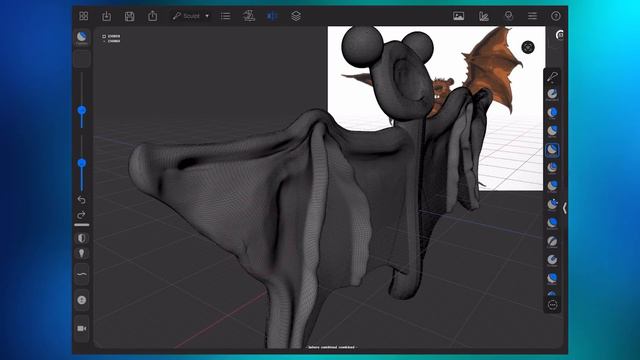Click the bat reference image
This screenshot has width=640, height=360.
click(x=436, y=108)
